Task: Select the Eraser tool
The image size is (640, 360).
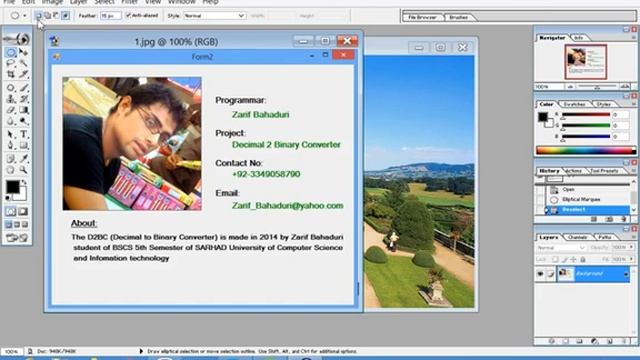Action: [11, 110]
